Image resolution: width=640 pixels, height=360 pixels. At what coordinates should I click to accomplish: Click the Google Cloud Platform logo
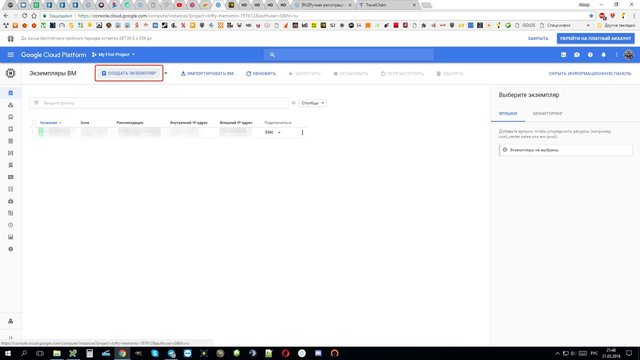53,55
